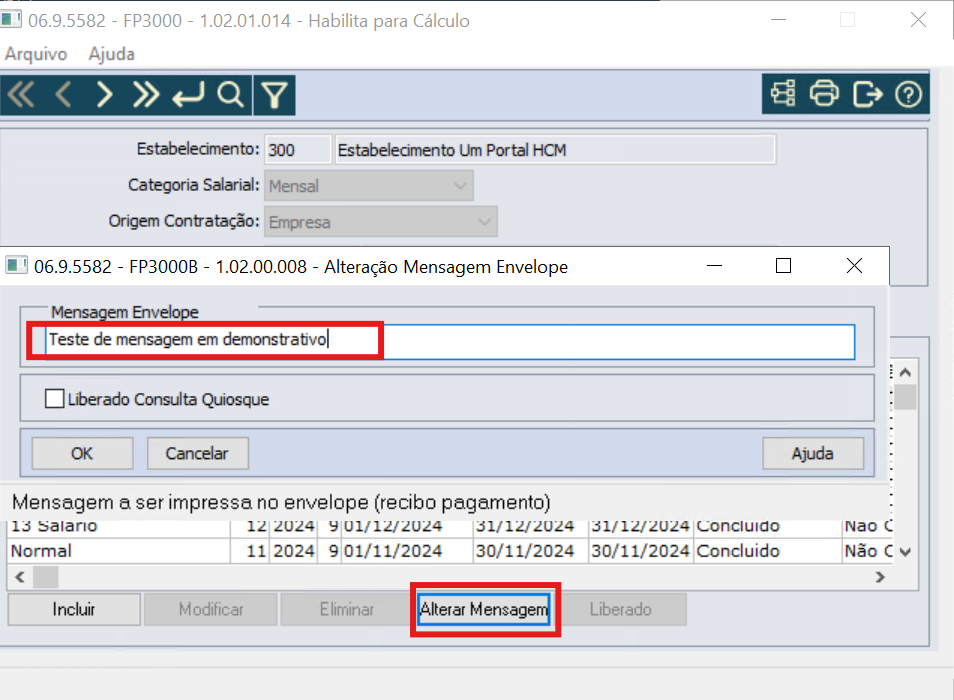Click the hierarchy tree icon in toolbar

pyautogui.click(x=783, y=94)
